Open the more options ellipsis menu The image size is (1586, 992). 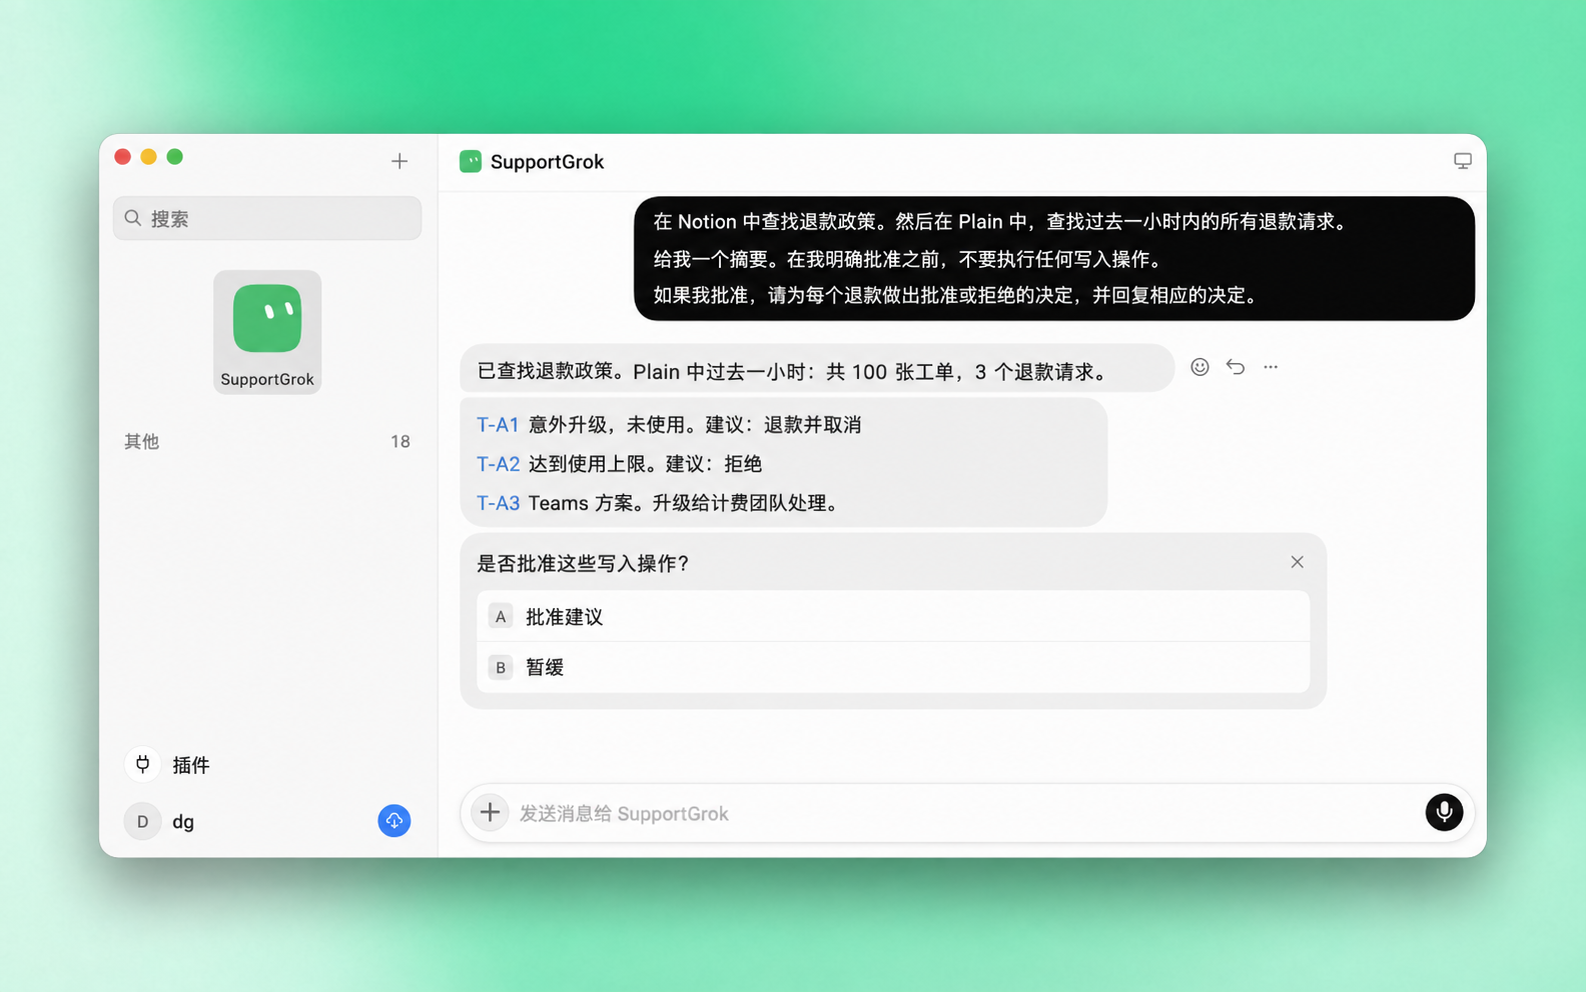(1271, 367)
